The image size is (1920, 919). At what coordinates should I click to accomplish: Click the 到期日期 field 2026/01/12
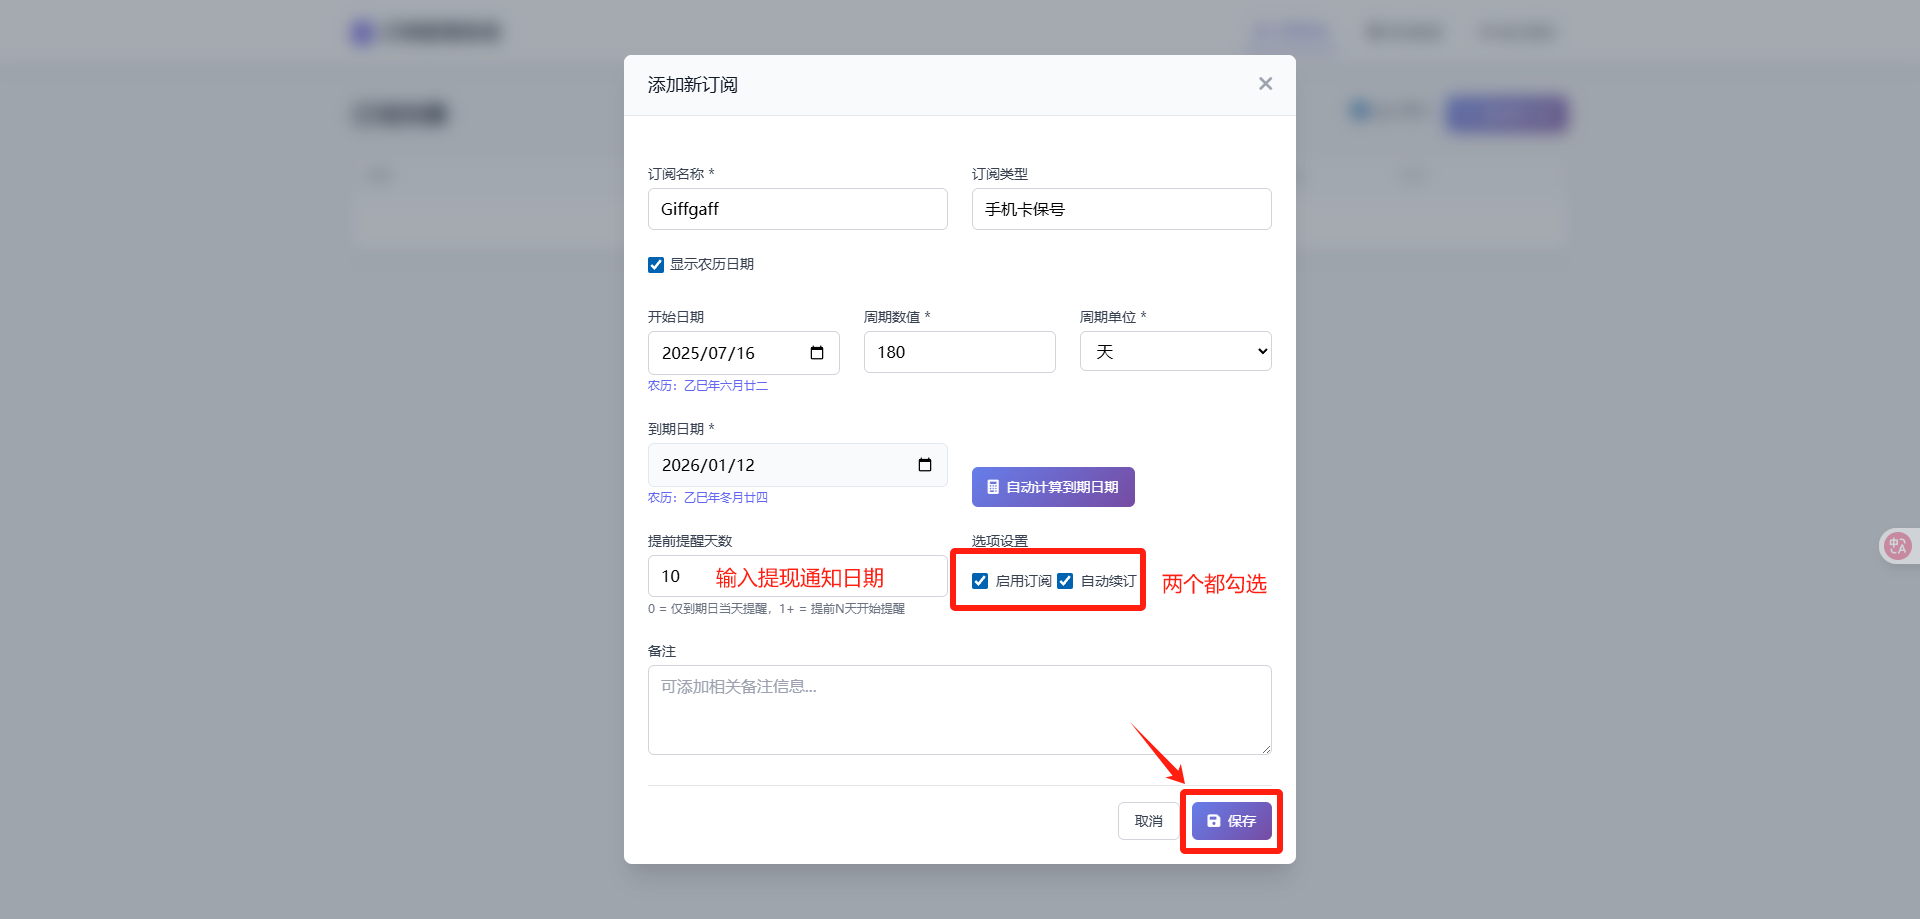(797, 465)
